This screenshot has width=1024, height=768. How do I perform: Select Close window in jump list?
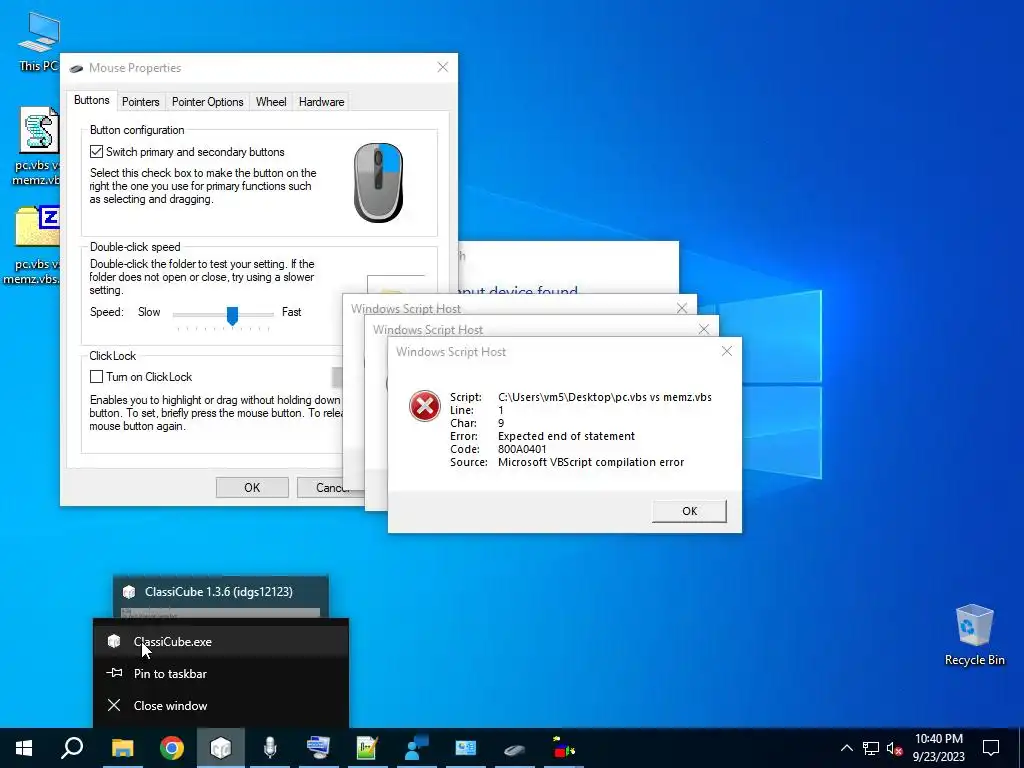221,705
